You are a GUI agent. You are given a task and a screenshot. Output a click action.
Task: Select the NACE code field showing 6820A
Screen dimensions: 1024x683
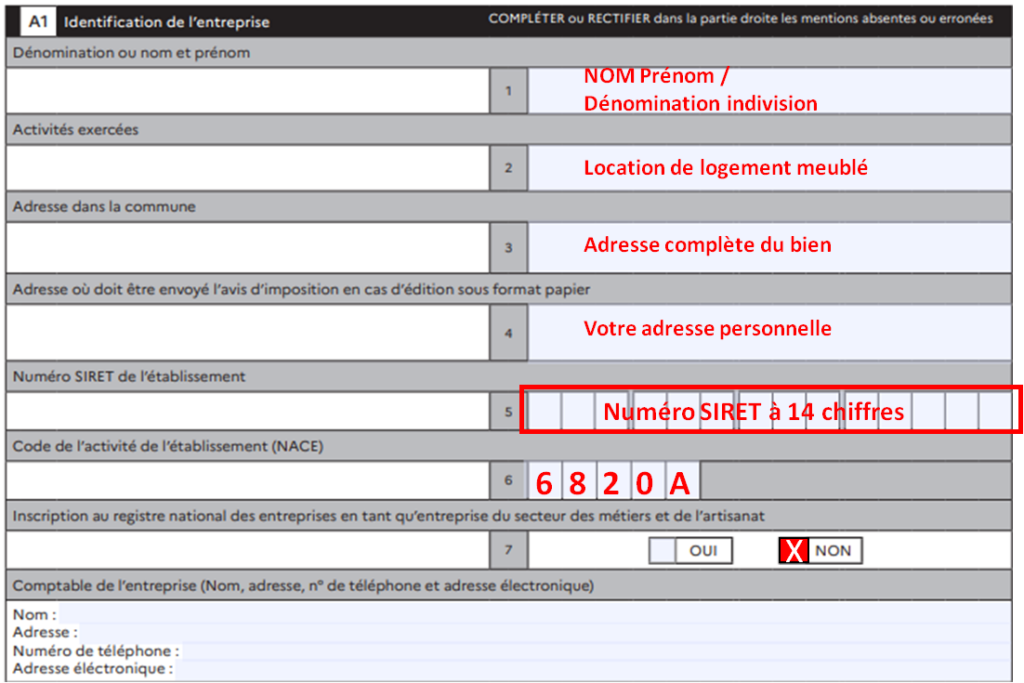(614, 482)
